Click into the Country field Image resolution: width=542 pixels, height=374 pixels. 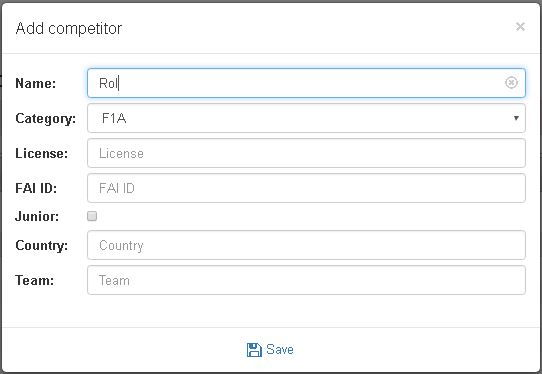tap(306, 245)
